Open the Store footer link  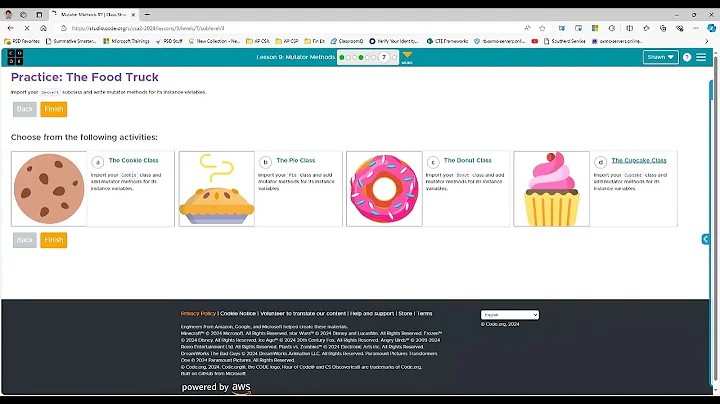click(x=405, y=314)
